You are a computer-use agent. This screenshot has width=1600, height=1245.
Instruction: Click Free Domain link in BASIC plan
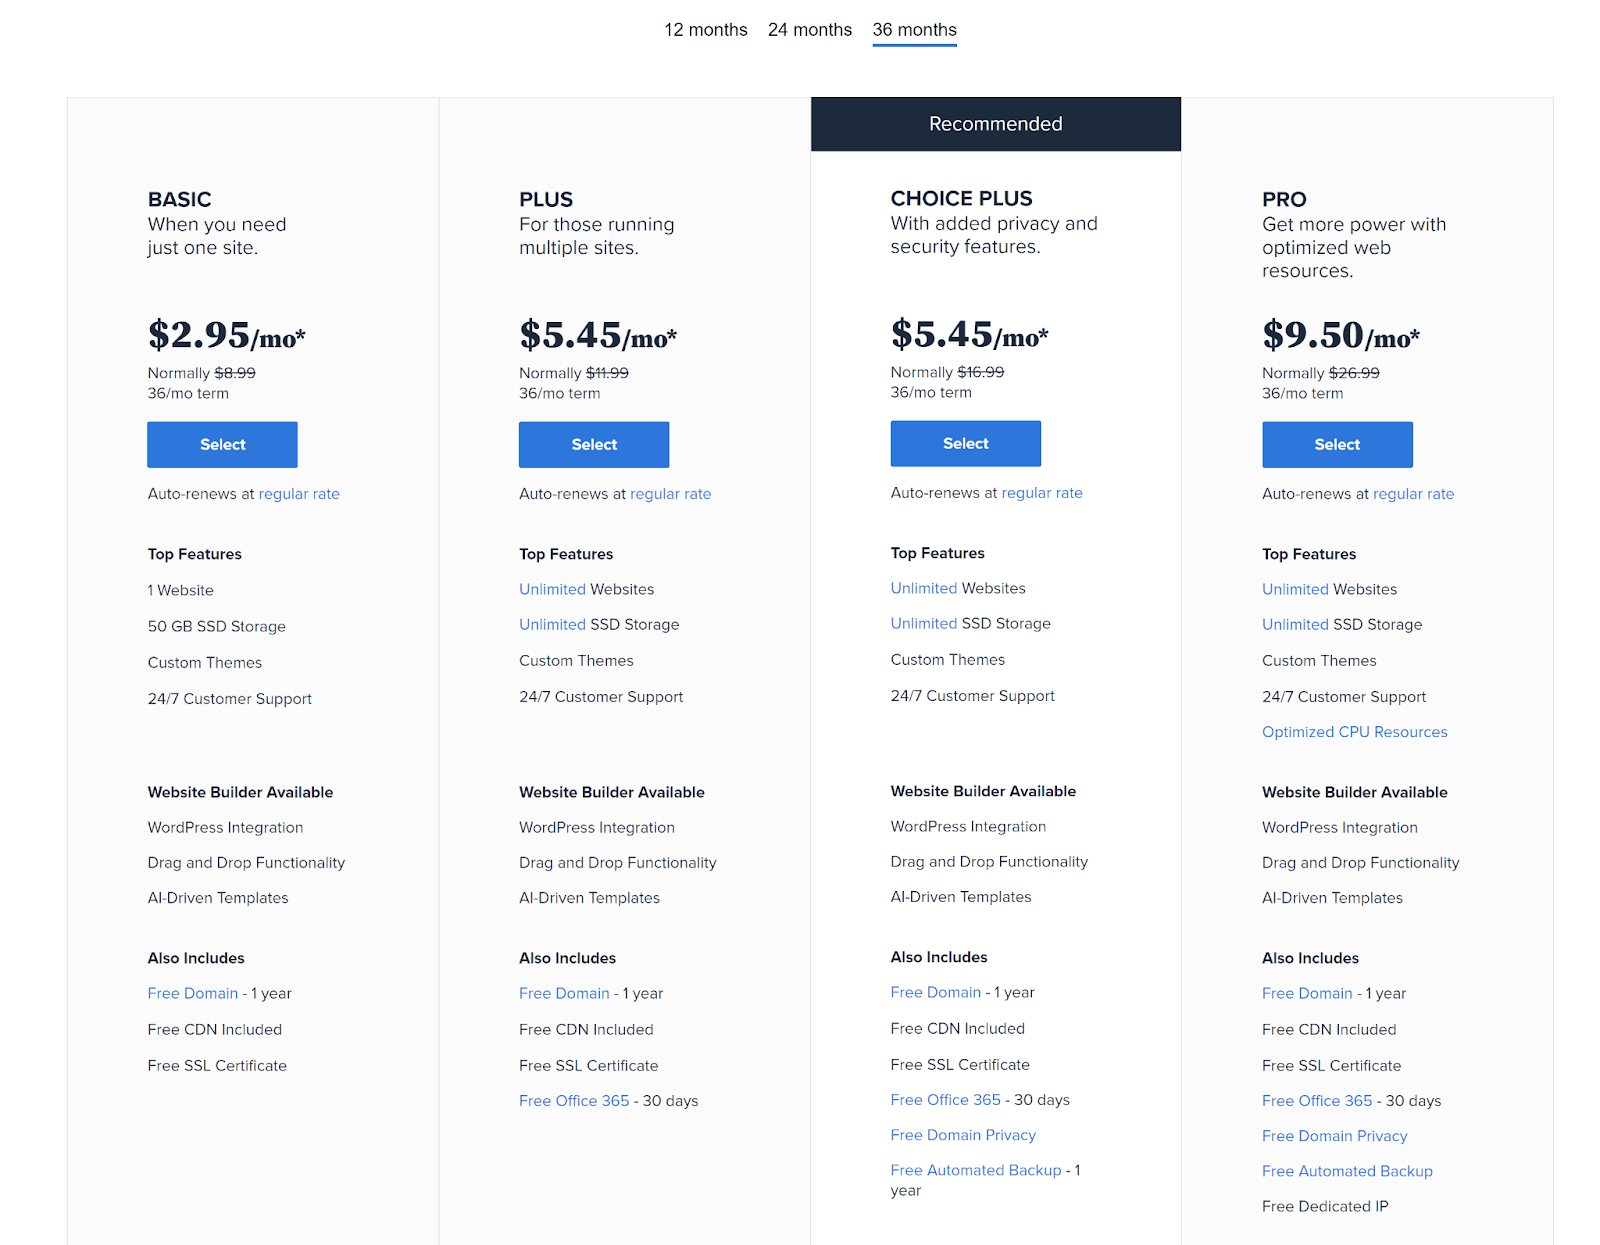tap(193, 993)
